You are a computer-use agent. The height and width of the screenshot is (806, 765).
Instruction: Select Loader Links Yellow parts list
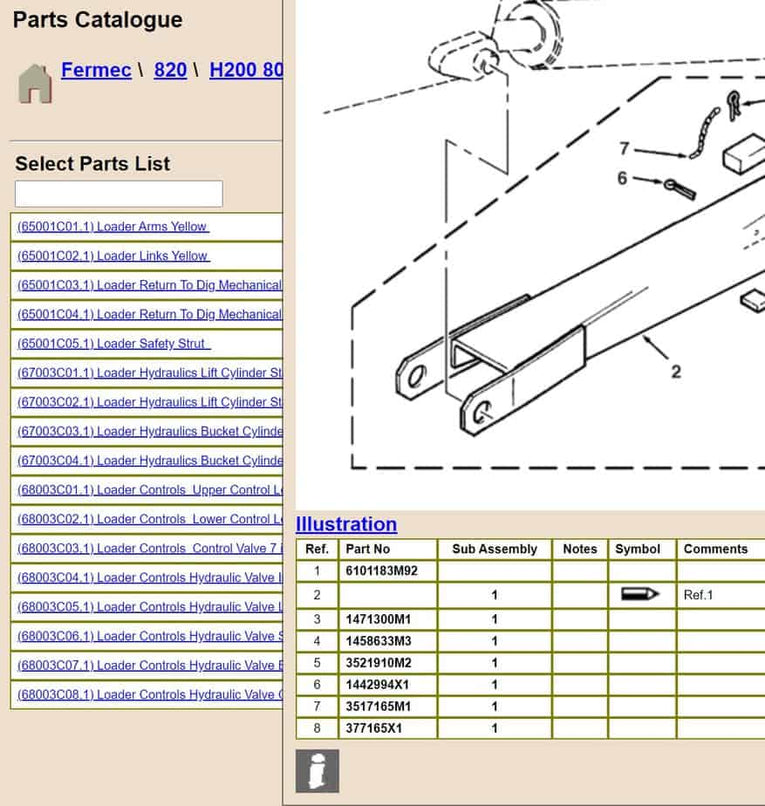click(x=112, y=256)
